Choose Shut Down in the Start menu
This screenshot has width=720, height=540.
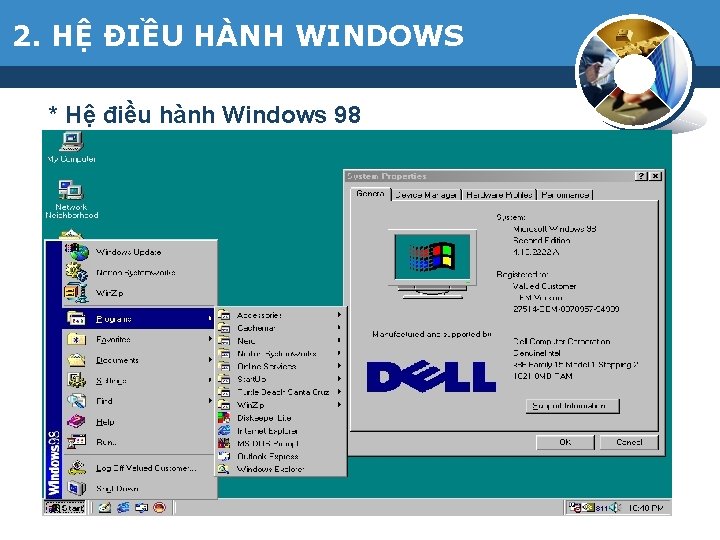coord(140,488)
